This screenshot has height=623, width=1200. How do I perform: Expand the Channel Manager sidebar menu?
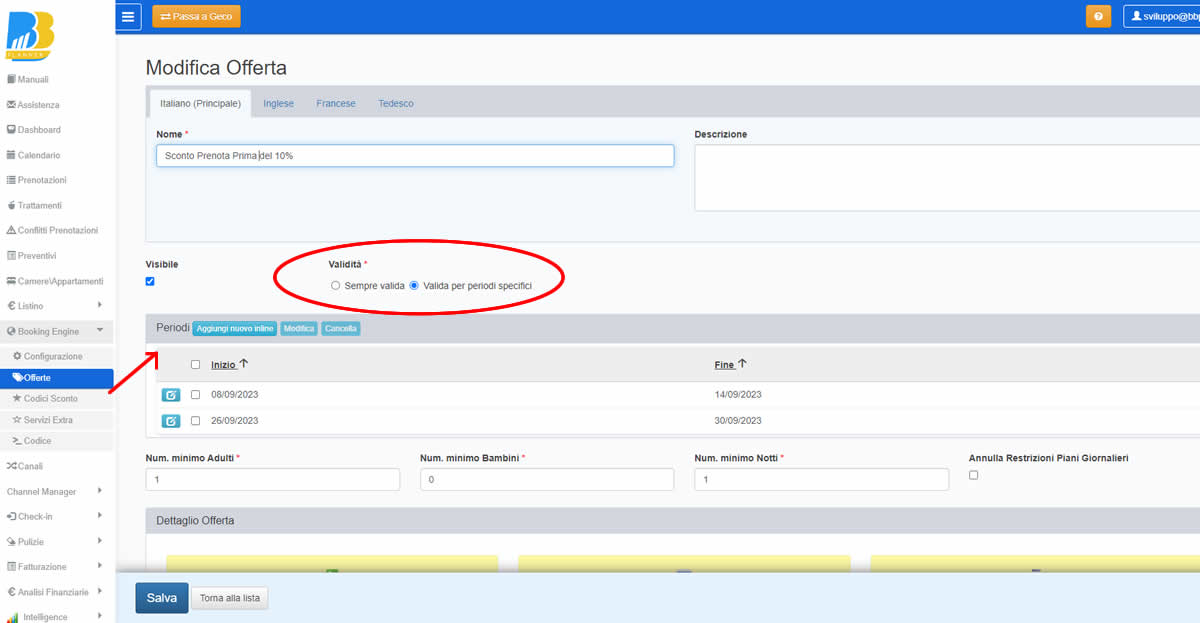[57, 491]
